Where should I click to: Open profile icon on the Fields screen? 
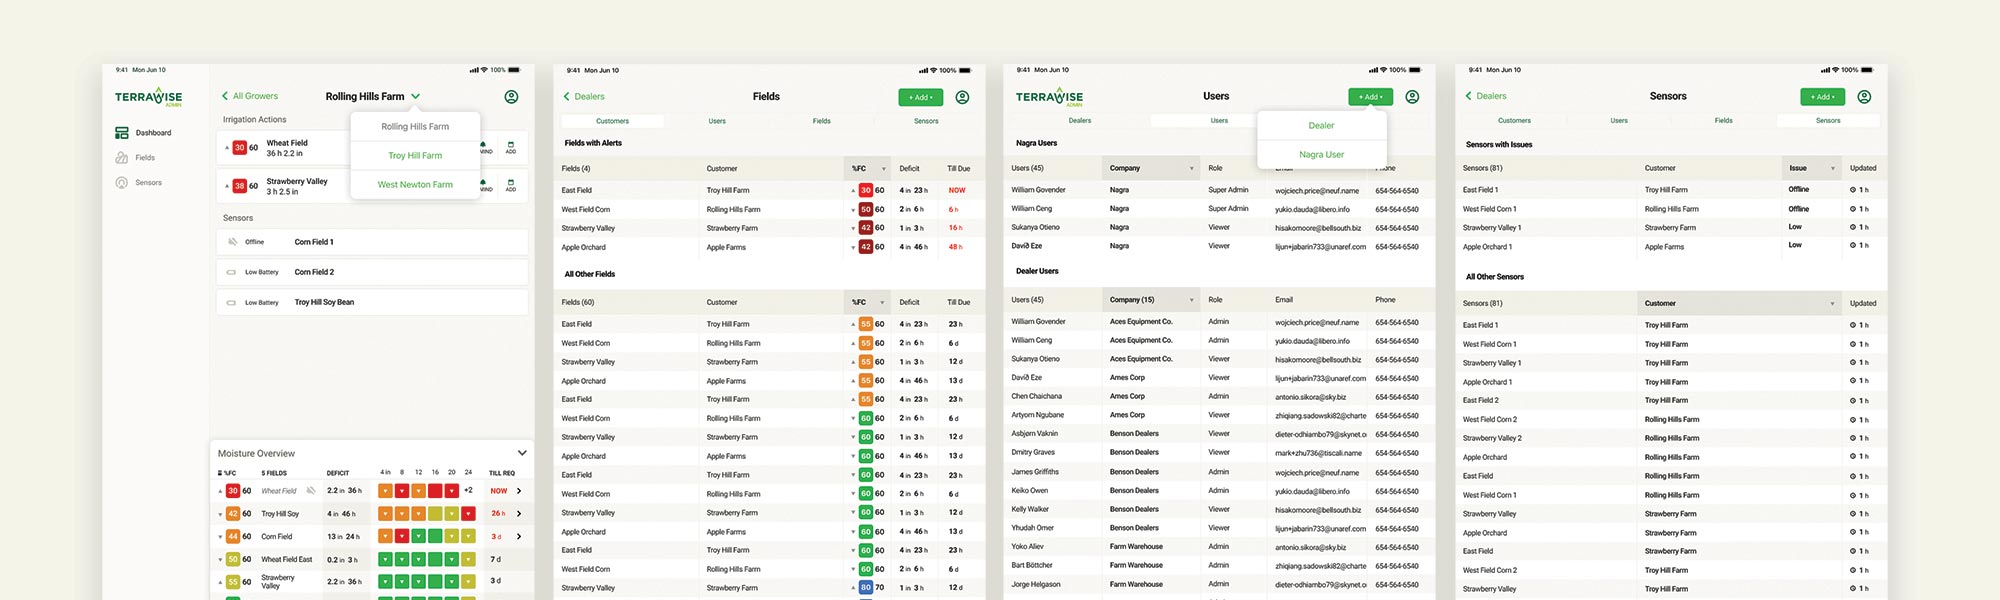pos(962,97)
